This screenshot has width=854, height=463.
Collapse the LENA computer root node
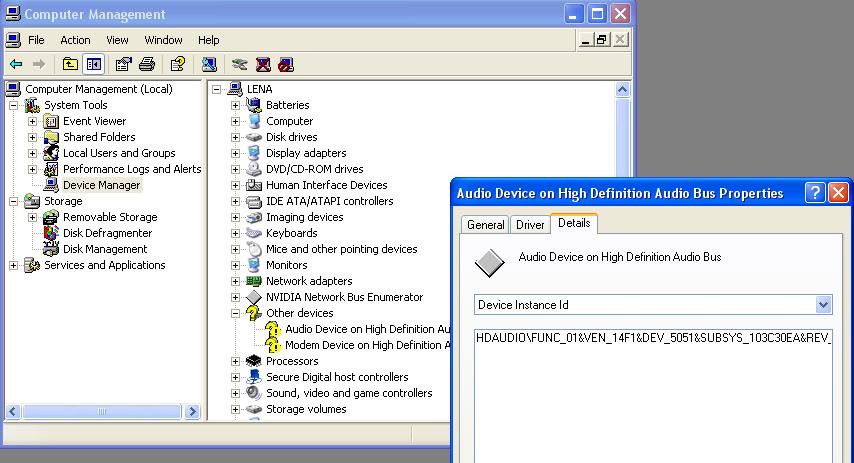tap(217, 89)
